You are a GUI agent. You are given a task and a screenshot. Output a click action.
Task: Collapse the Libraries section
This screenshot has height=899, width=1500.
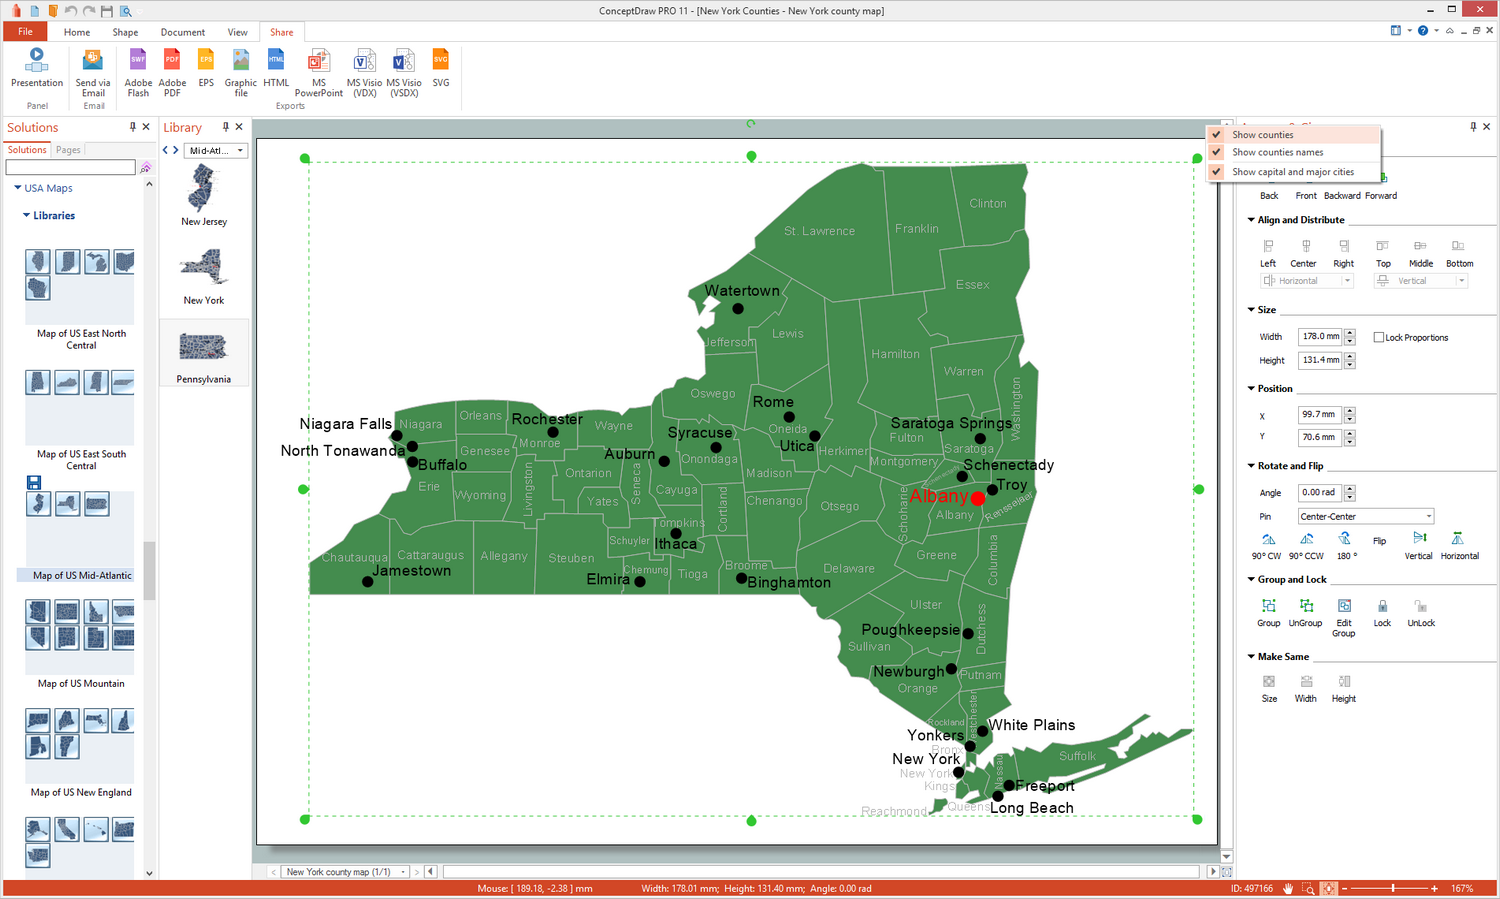pos(27,215)
